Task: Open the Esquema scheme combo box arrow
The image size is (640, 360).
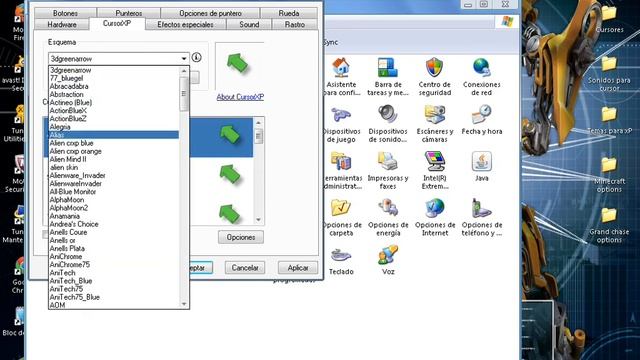Action: pos(184,59)
